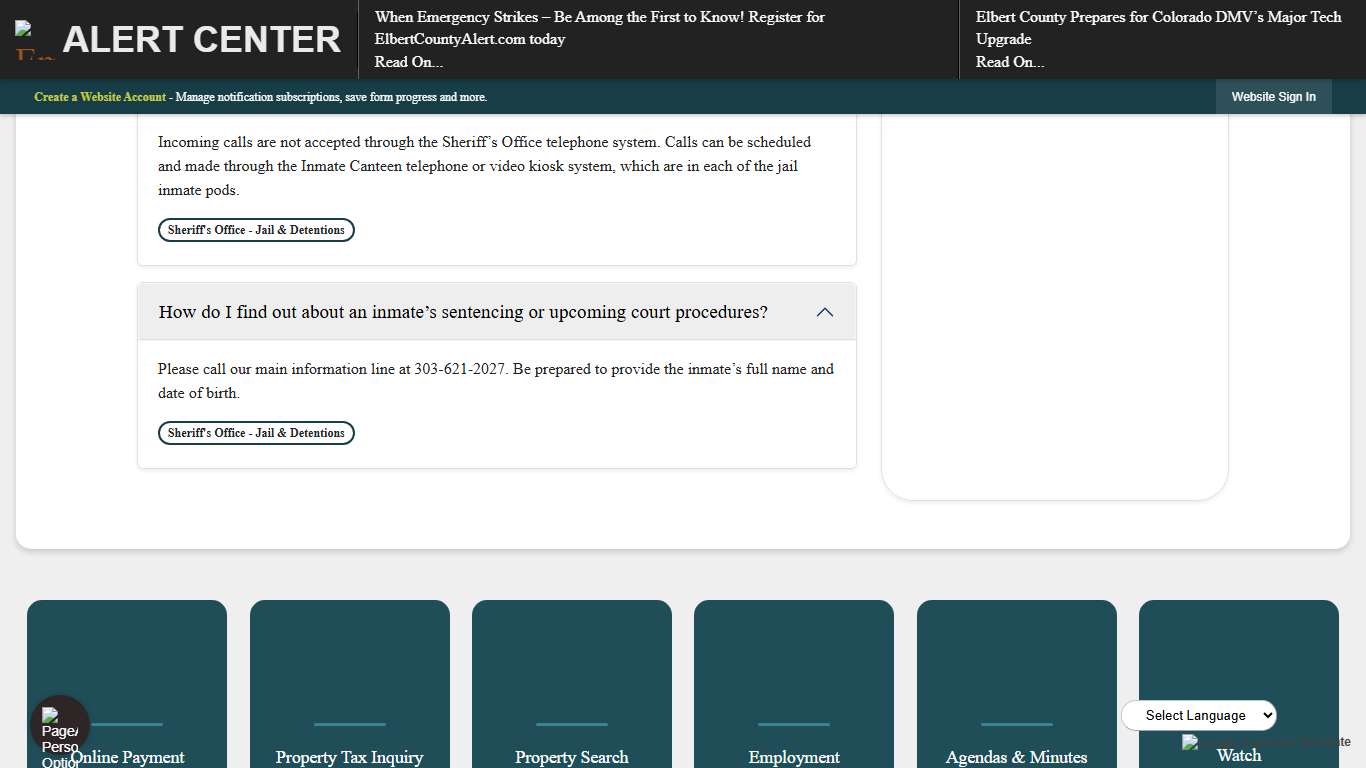Open the When Emergency Strikes alert headline
1366x768 pixels.
click(599, 28)
